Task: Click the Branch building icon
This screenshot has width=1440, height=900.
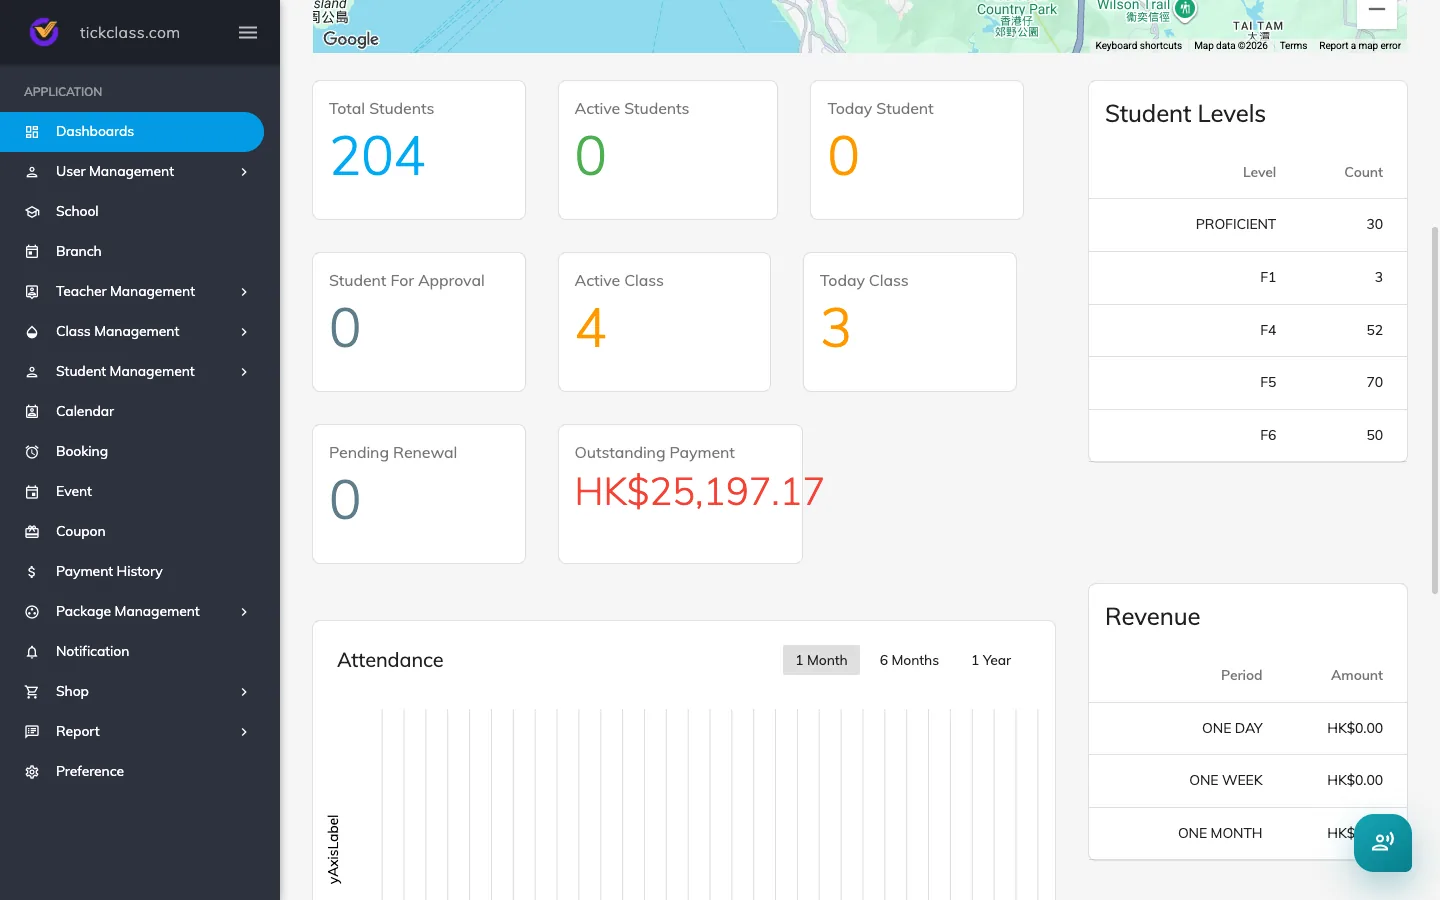Action: click(32, 252)
